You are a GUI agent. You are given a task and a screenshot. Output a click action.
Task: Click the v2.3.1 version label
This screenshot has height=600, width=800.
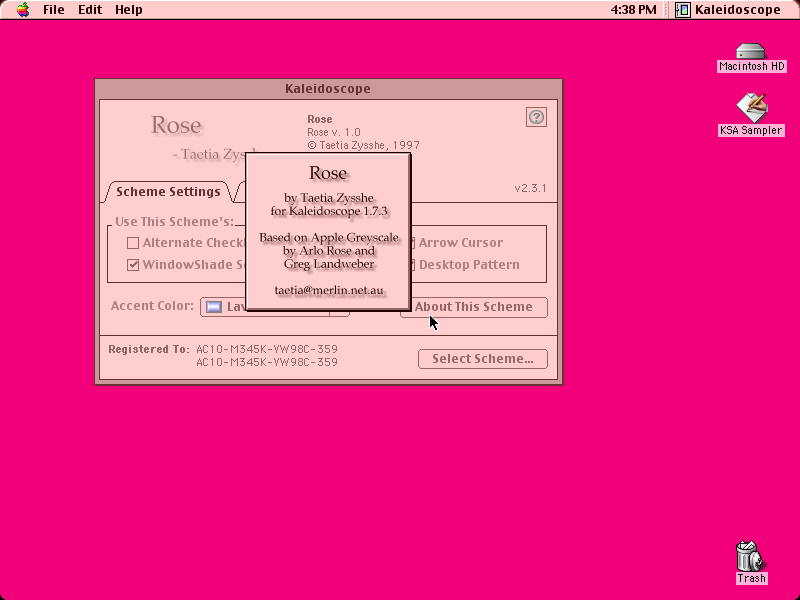pyautogui.click(x=530, y=188)
